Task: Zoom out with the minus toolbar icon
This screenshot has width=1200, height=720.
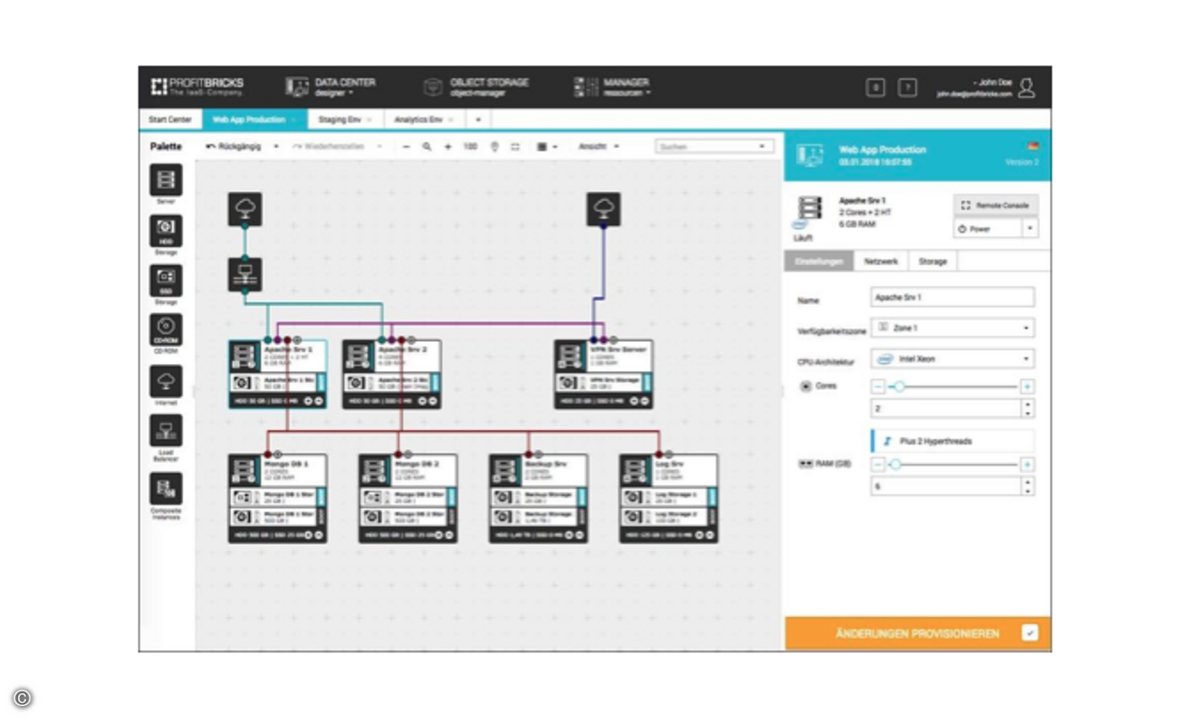Action: (406, 147)
